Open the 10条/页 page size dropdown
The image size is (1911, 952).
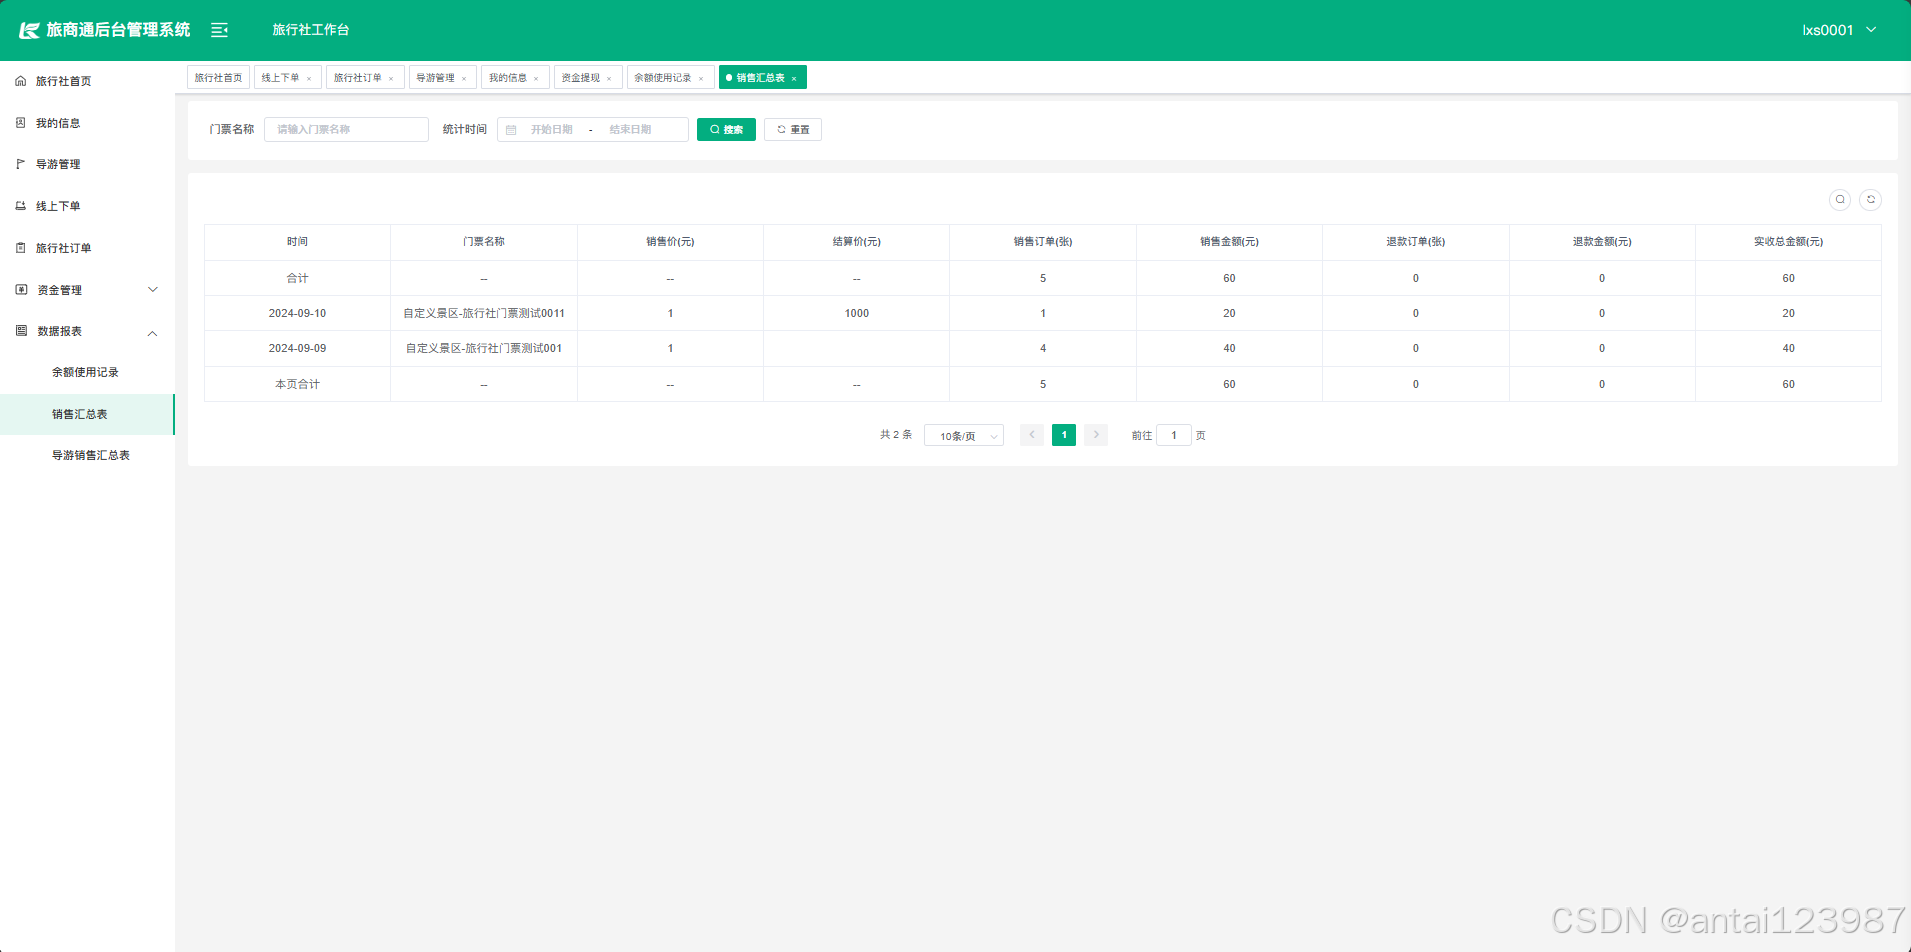point(964,436)
